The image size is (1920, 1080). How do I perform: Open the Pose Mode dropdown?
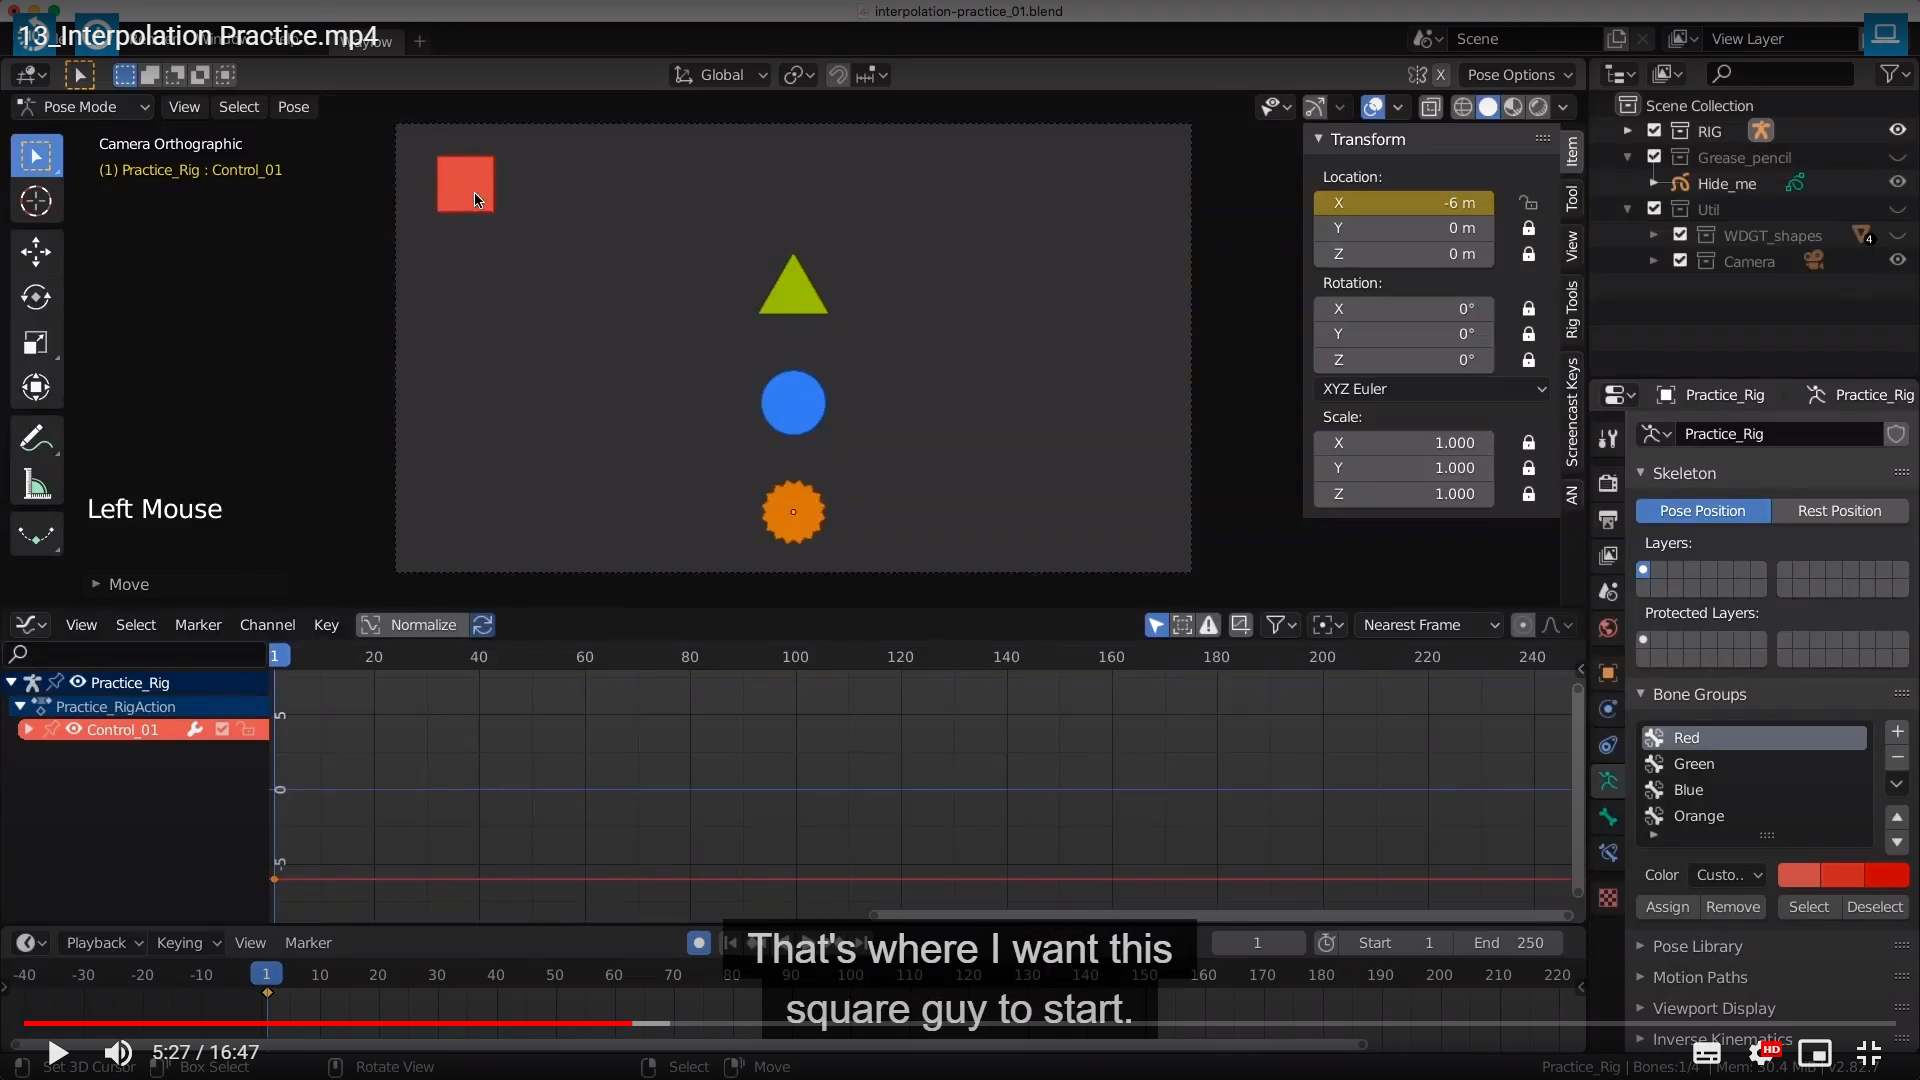point(84,107)
